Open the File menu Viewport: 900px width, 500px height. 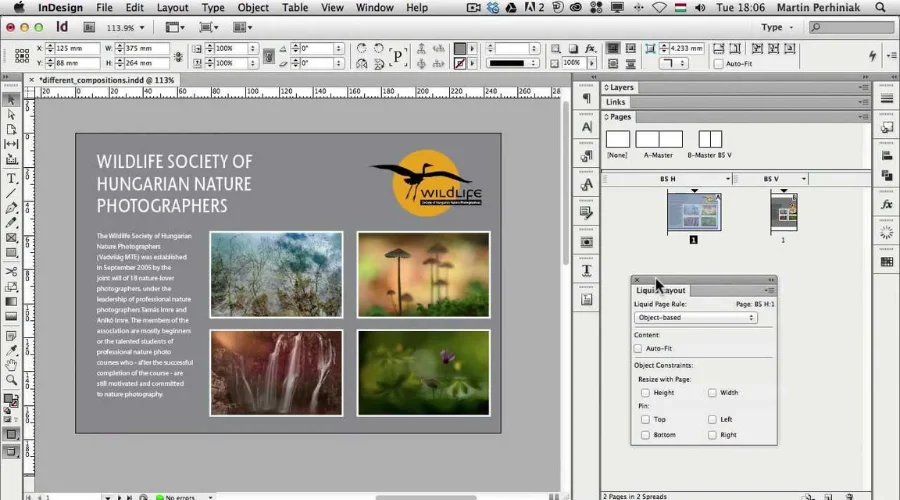(x=104, y=7)
